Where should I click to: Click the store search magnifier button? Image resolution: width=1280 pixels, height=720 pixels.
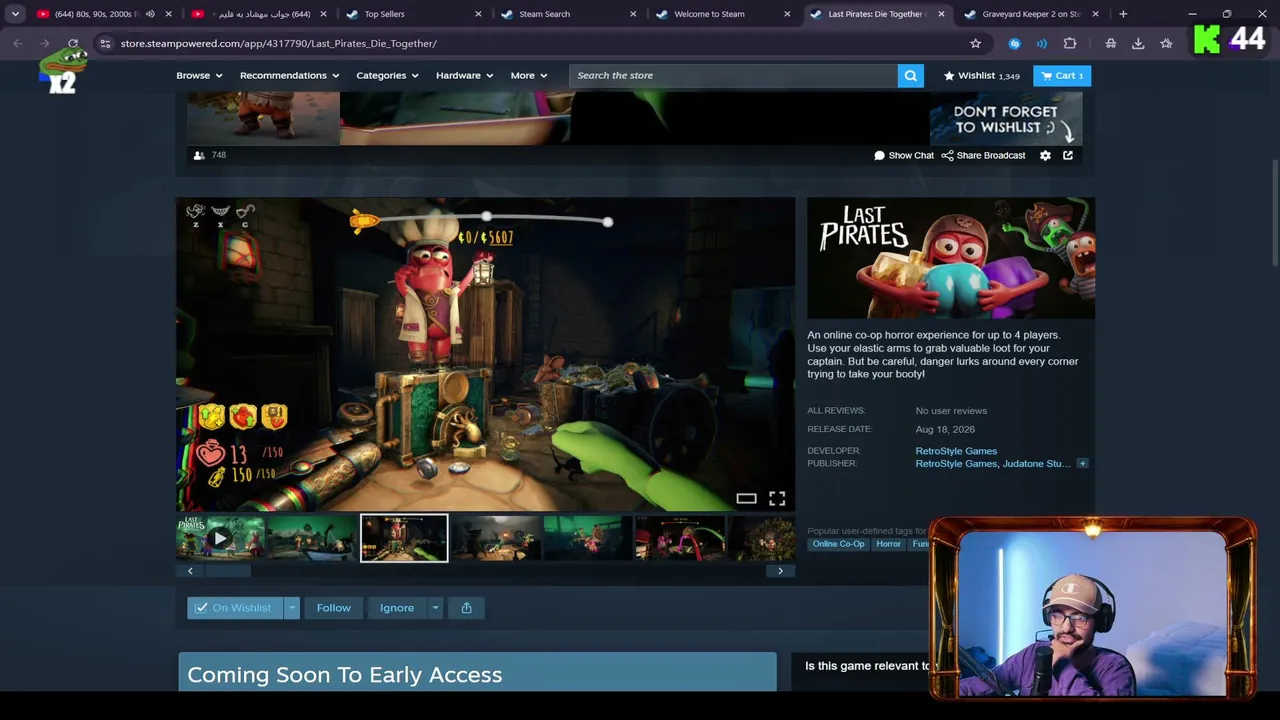pyautogui.click(x=910, y=75)
